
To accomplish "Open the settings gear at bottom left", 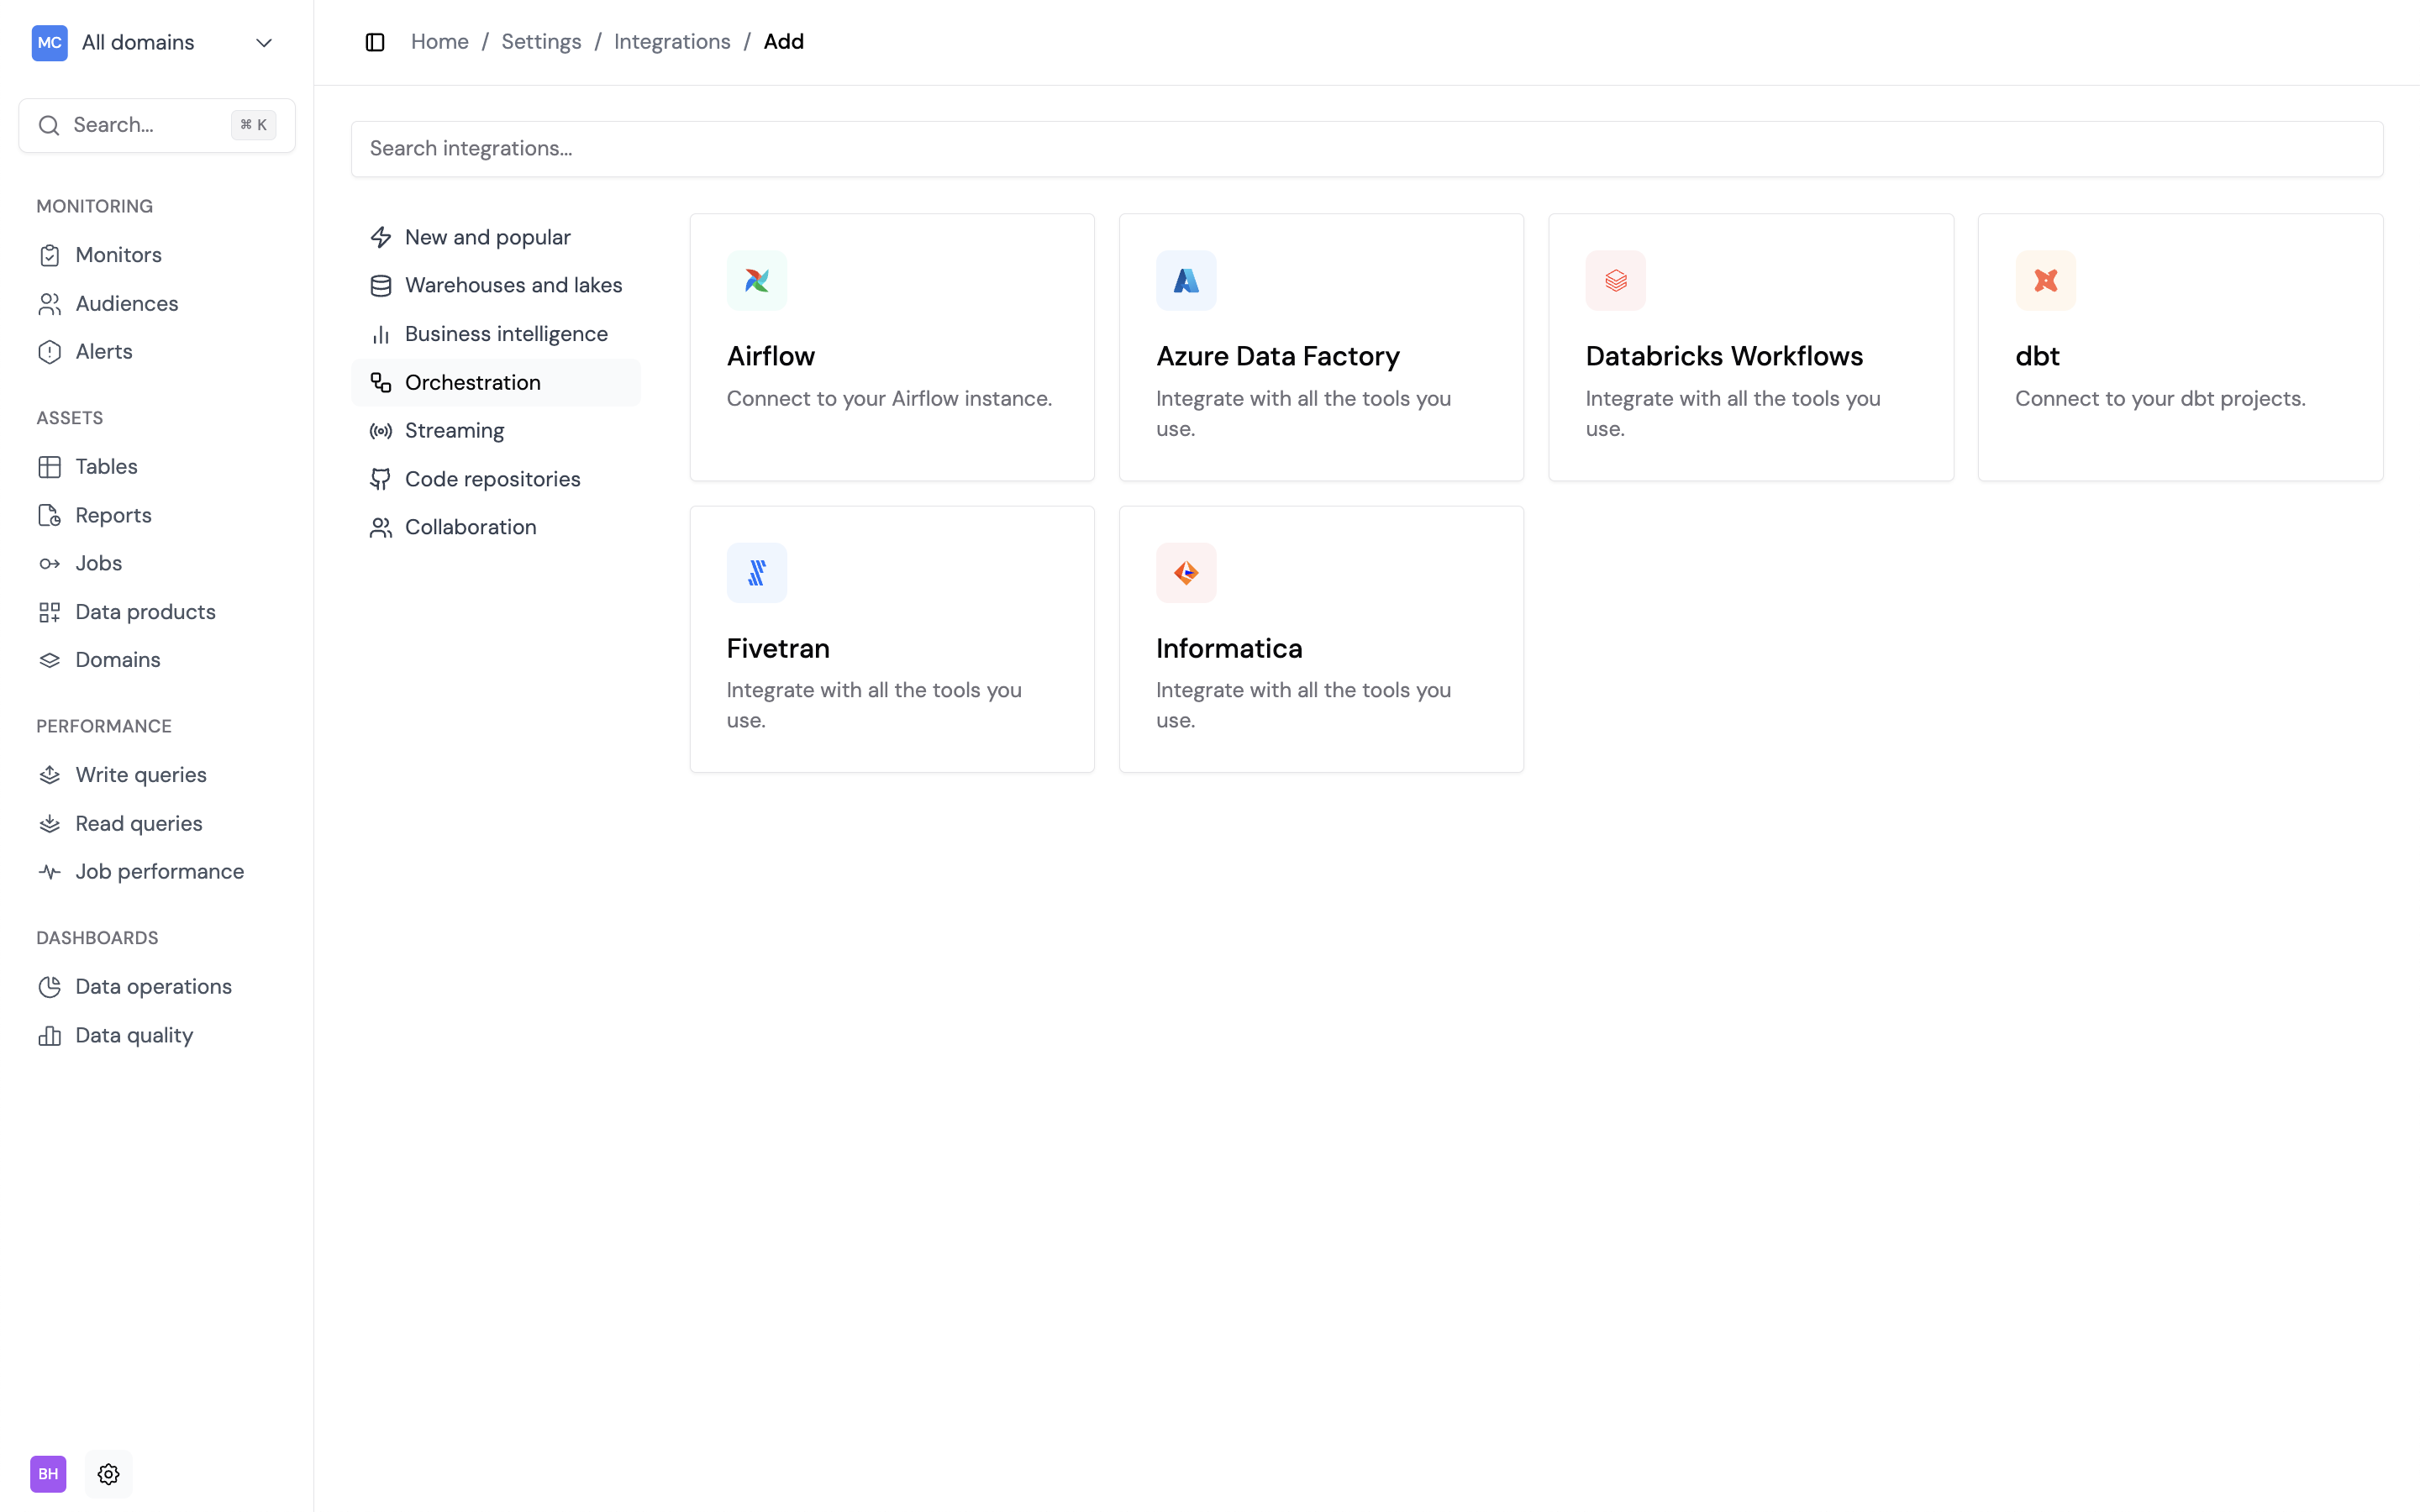I will 108,1473.
